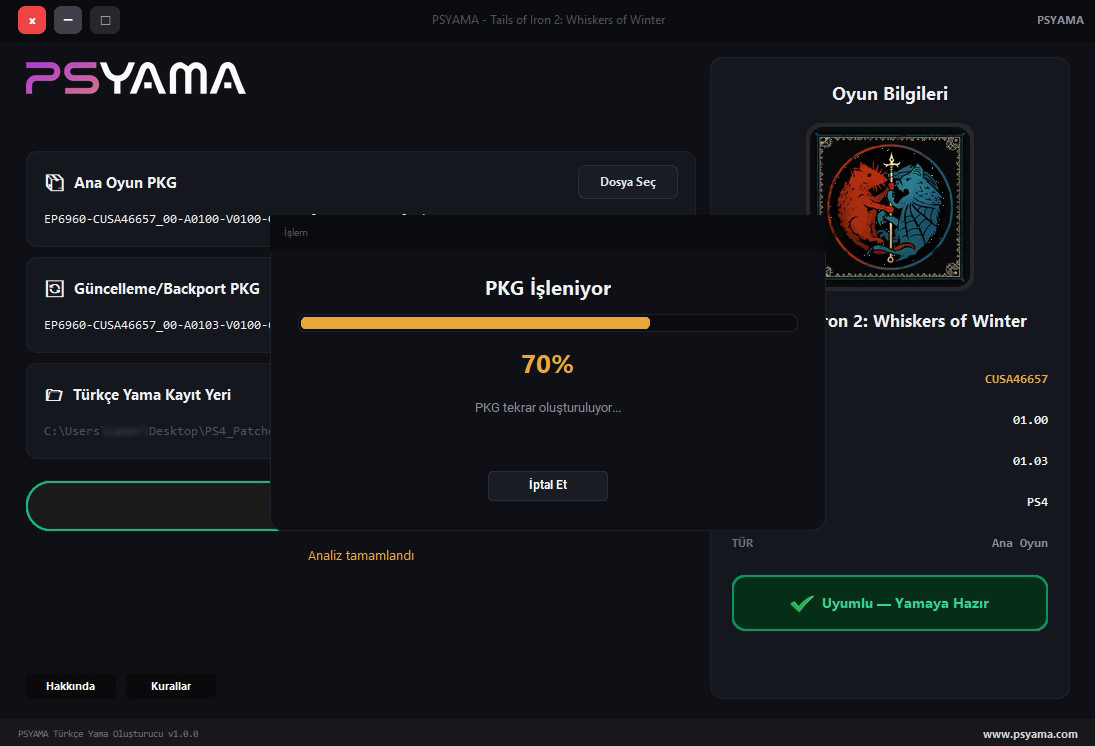Click the 'PKG İşleniyor' dialog heading
Viewport: 1095px width, 746px height.
tap(548, 288)
